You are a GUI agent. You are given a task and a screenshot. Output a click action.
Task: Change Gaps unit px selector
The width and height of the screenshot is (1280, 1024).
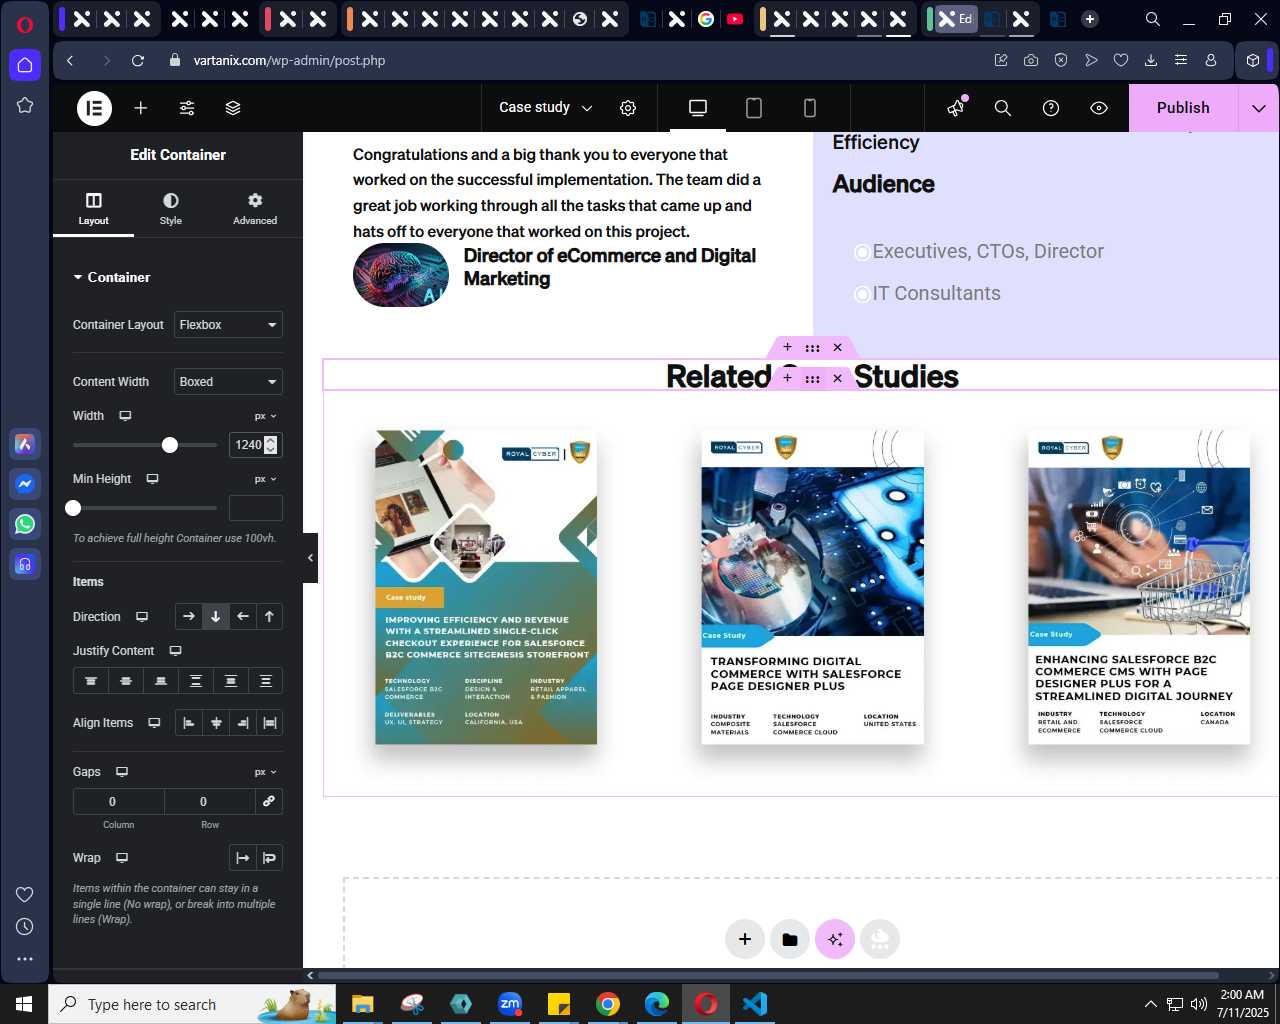(265, 772)
